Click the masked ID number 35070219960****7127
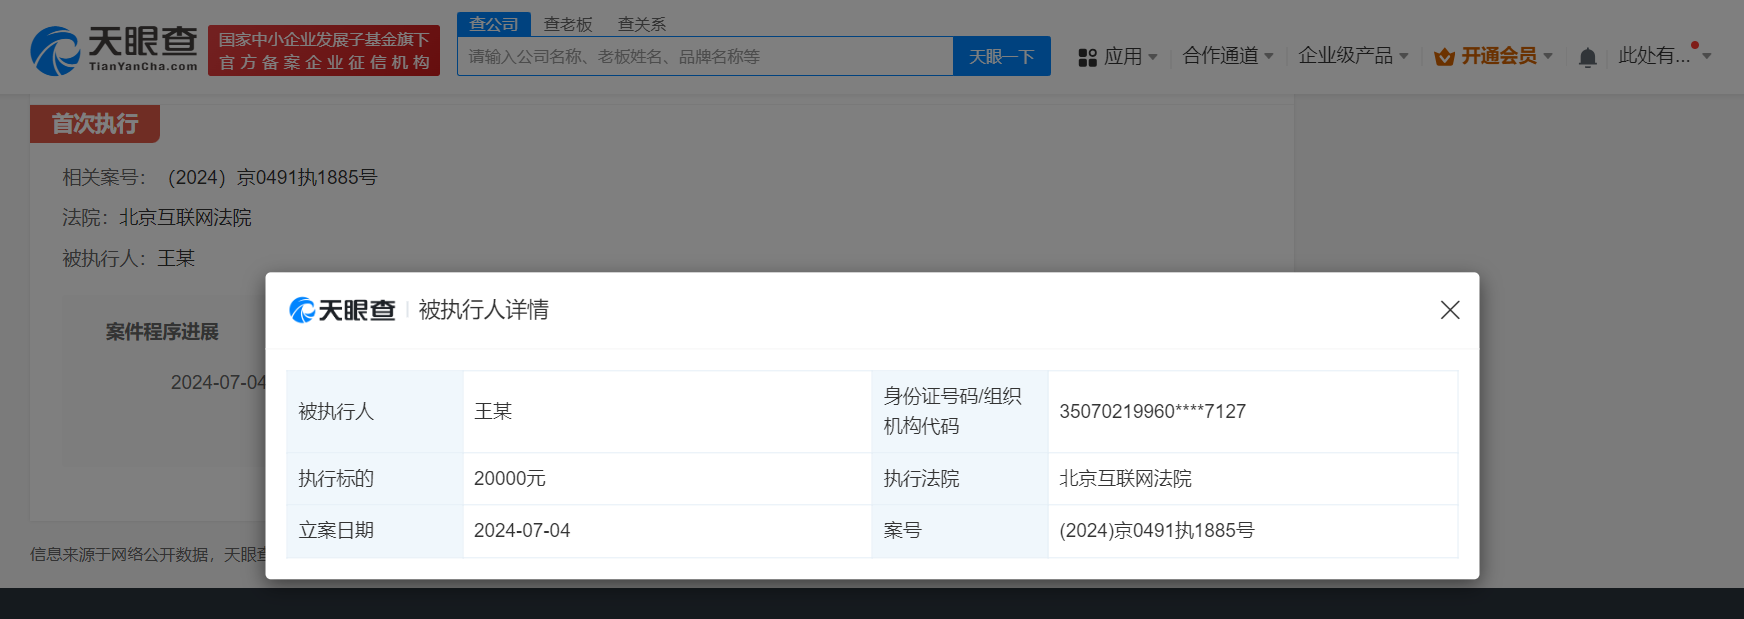The height and width of the screenshot is (619, 1744). click(x=1152, y=412)
